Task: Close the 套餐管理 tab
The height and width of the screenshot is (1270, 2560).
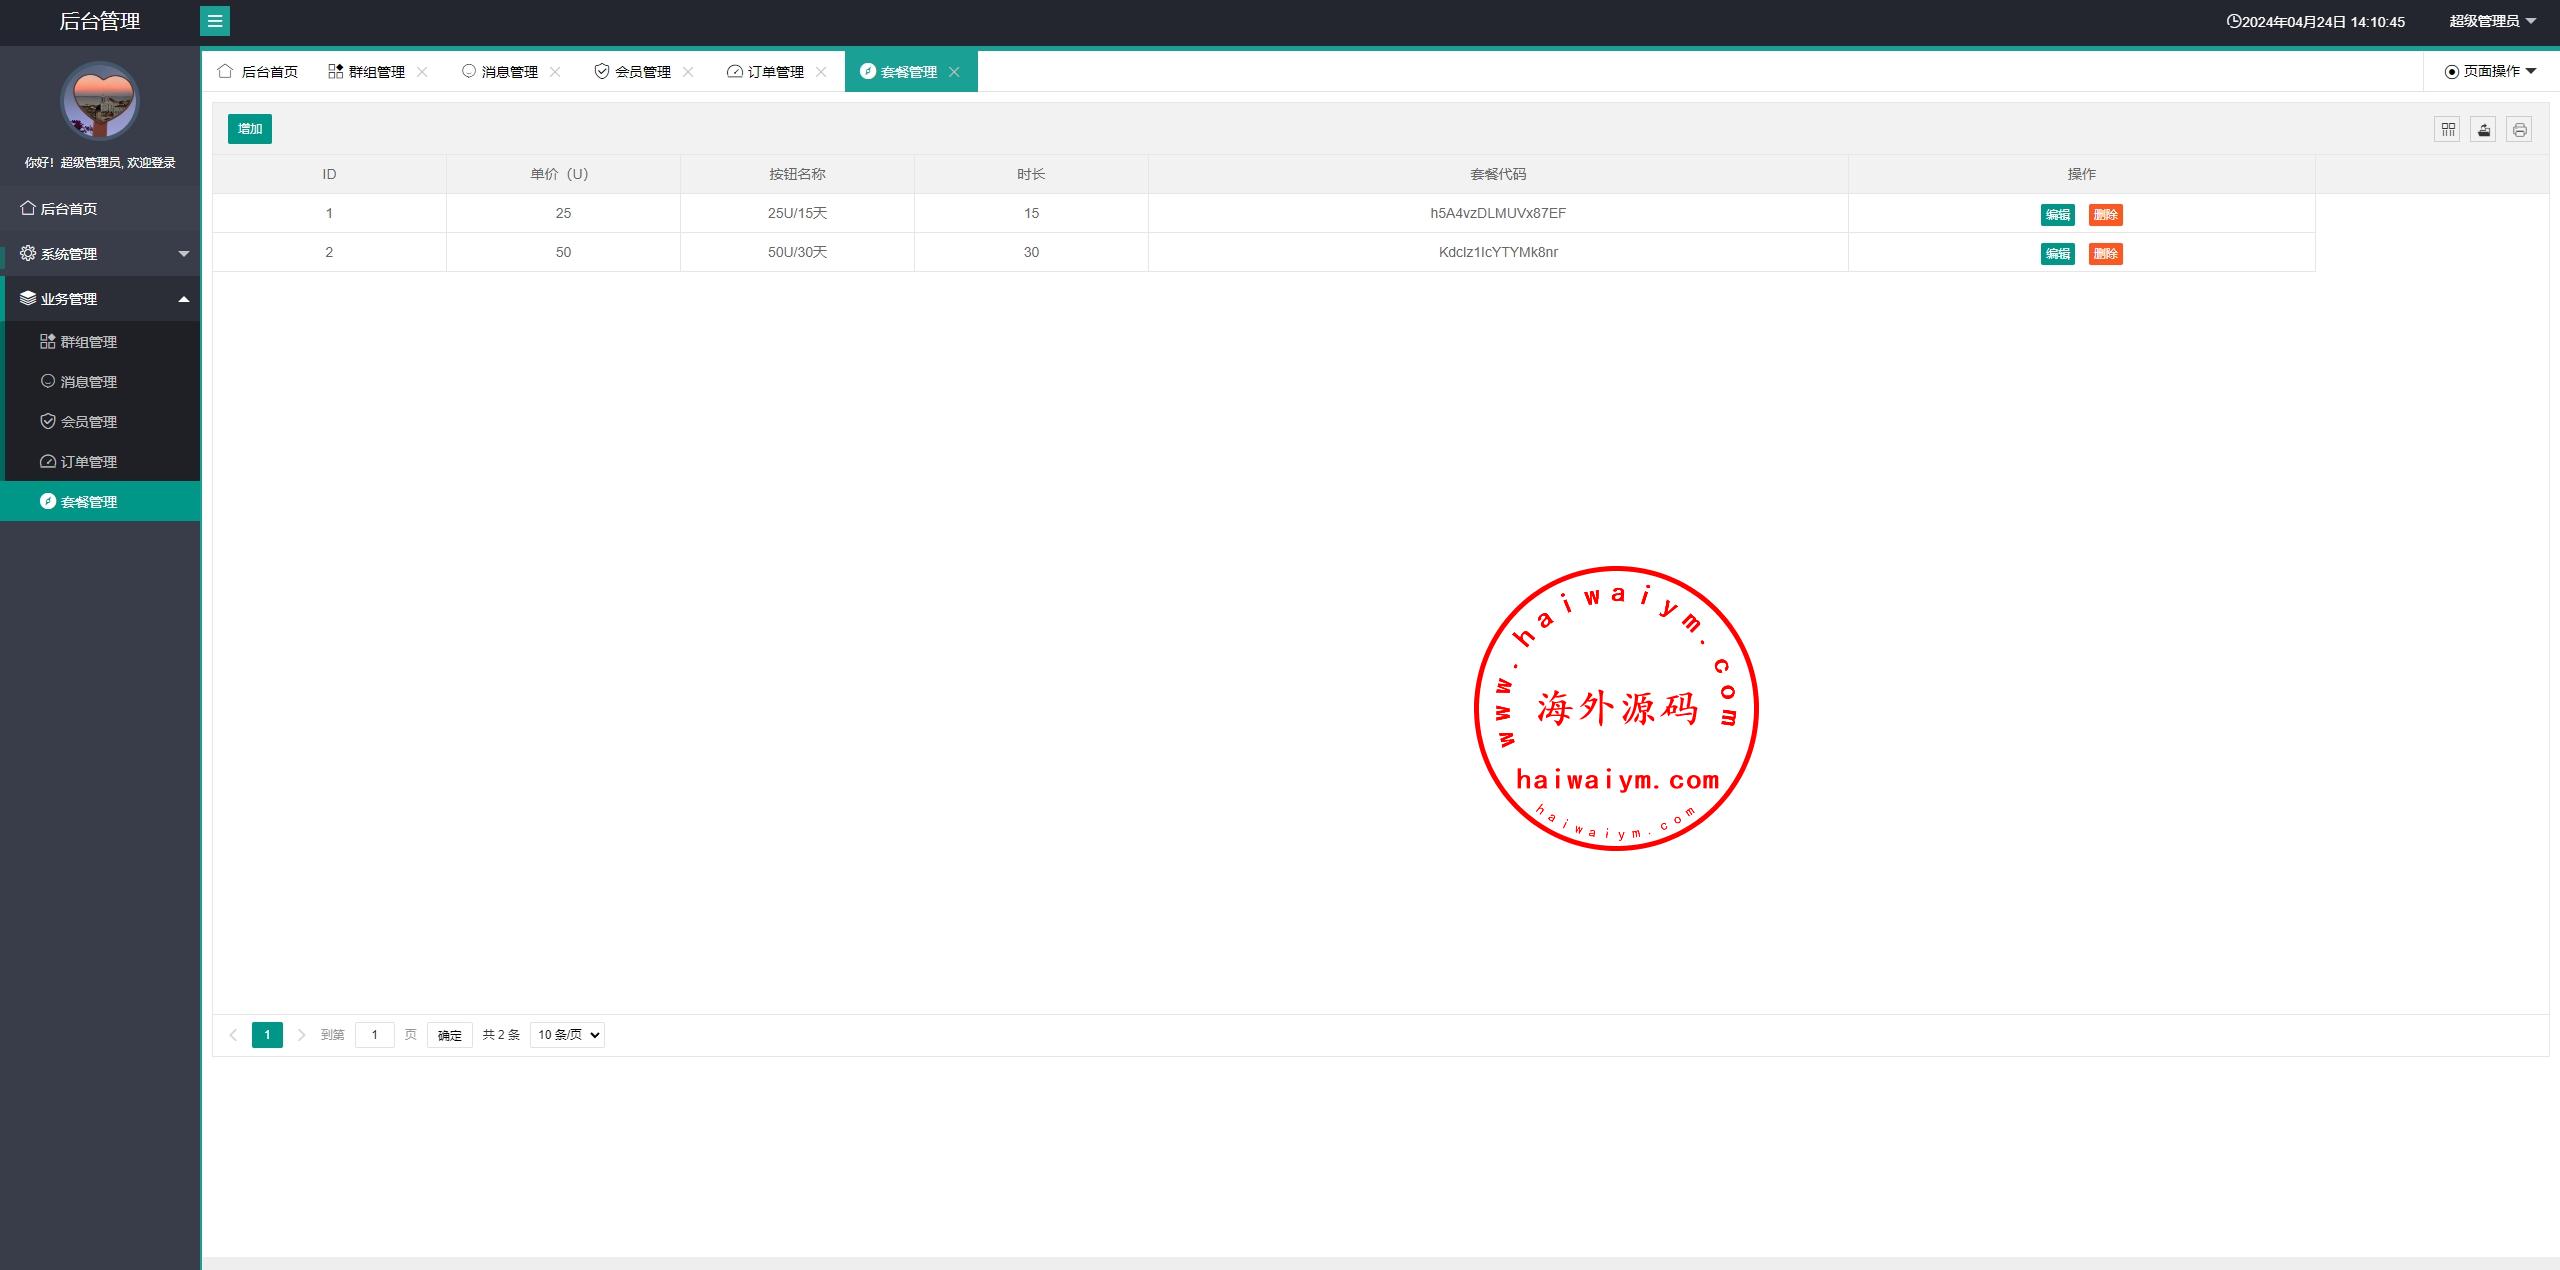Action: tap(954, 72)
